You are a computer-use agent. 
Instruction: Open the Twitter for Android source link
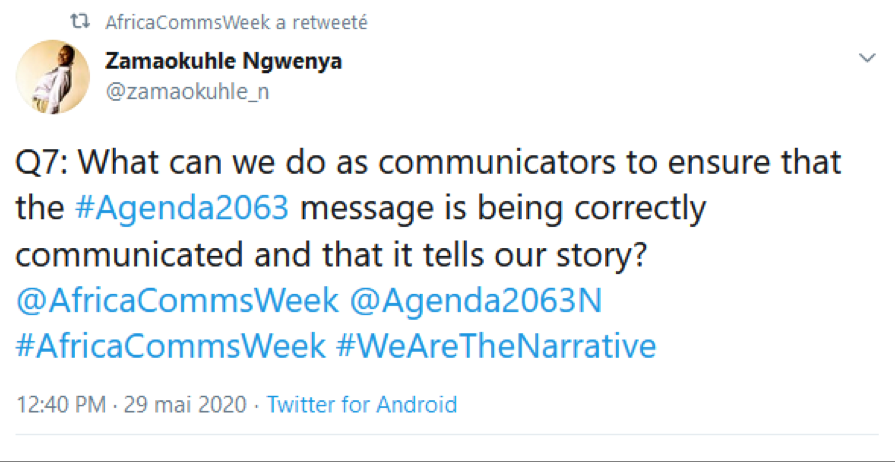pyautogui.click(x=362, y=405)
